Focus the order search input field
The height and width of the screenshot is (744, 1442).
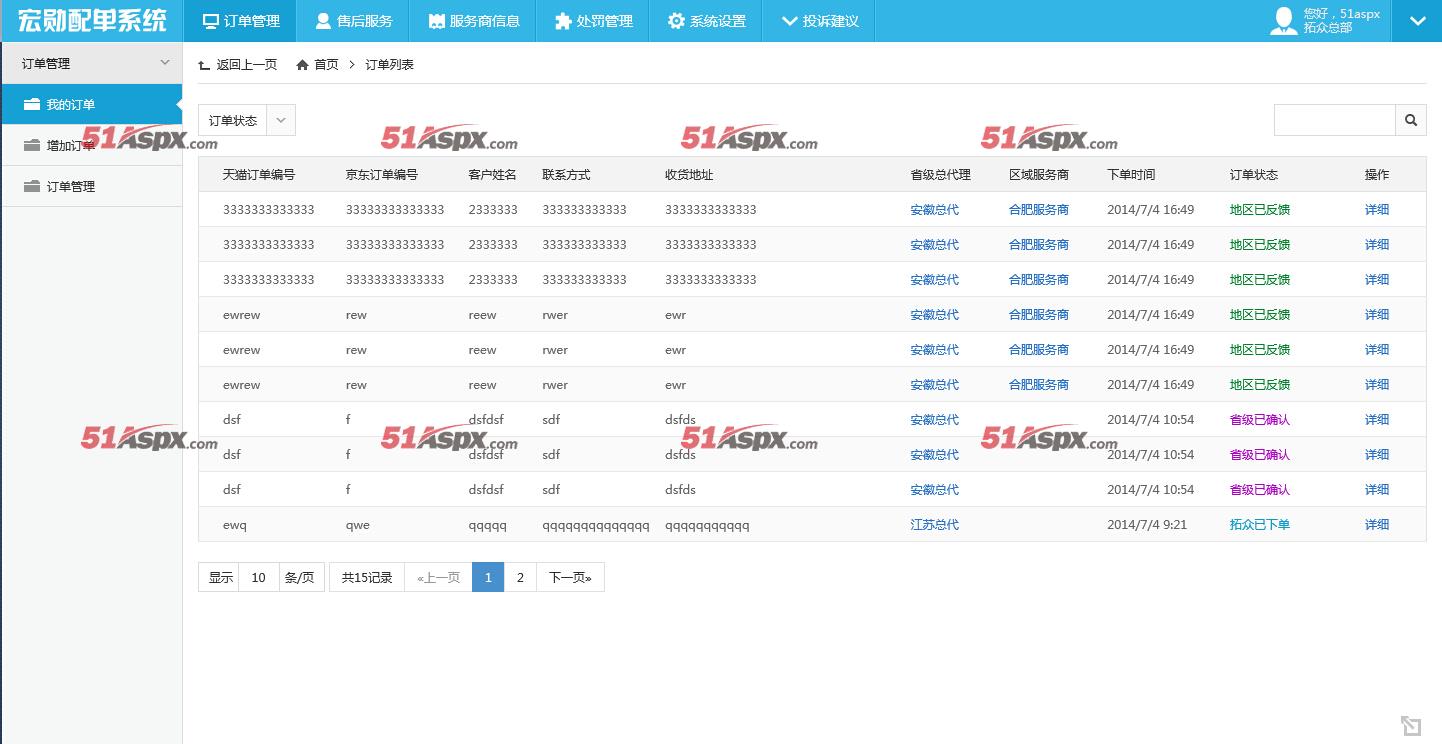(1335, 120)
